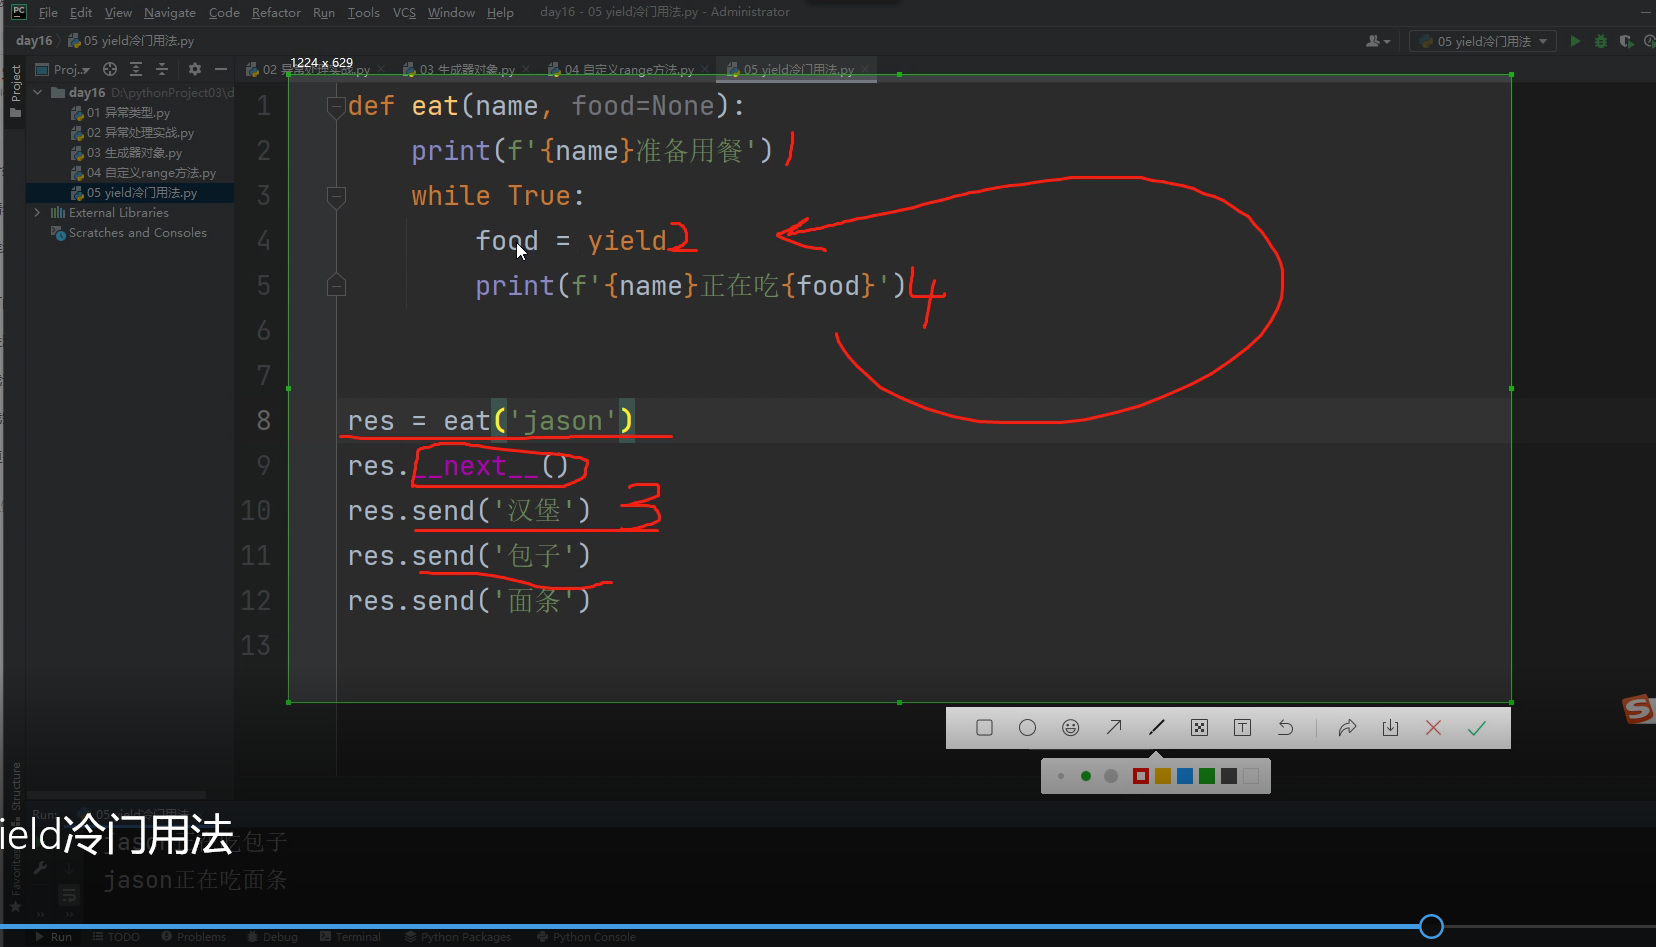Open run configuration dropdown
Viewport: 1656px width, 947px height.
click(x=1483, y=41)
